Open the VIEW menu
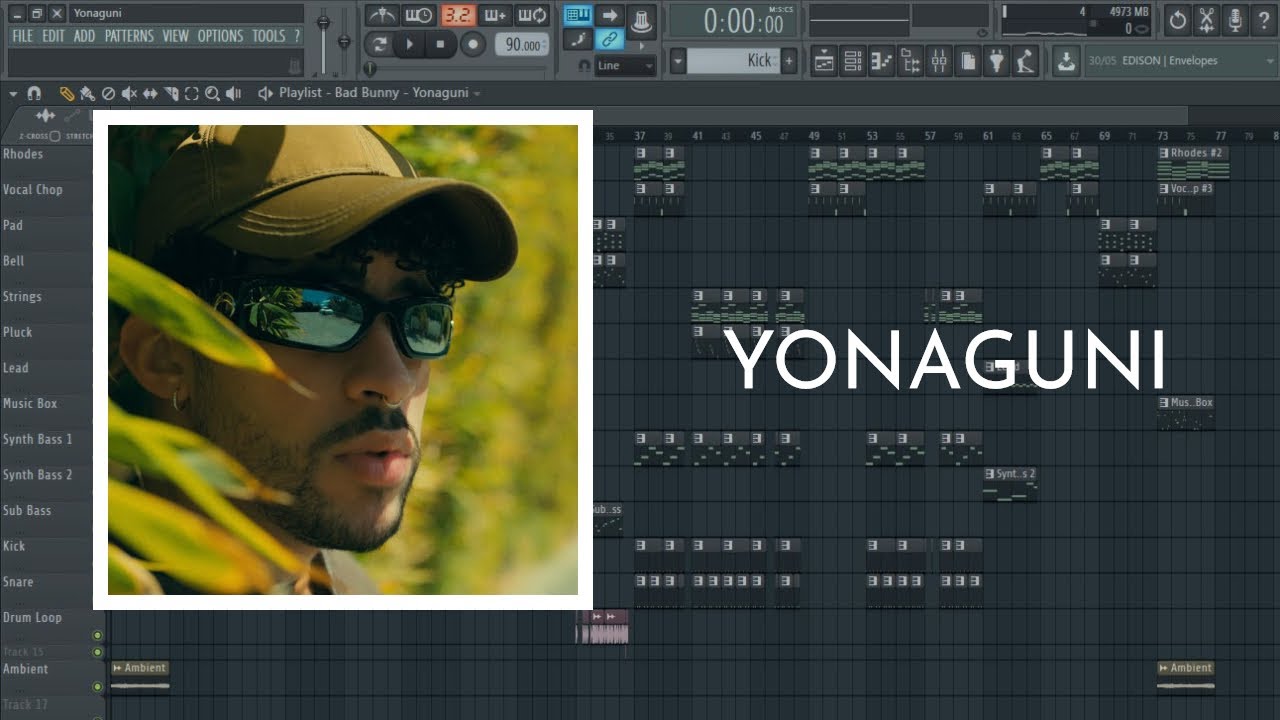This screenshot has width=1280, height=720. tap(175, 36)
